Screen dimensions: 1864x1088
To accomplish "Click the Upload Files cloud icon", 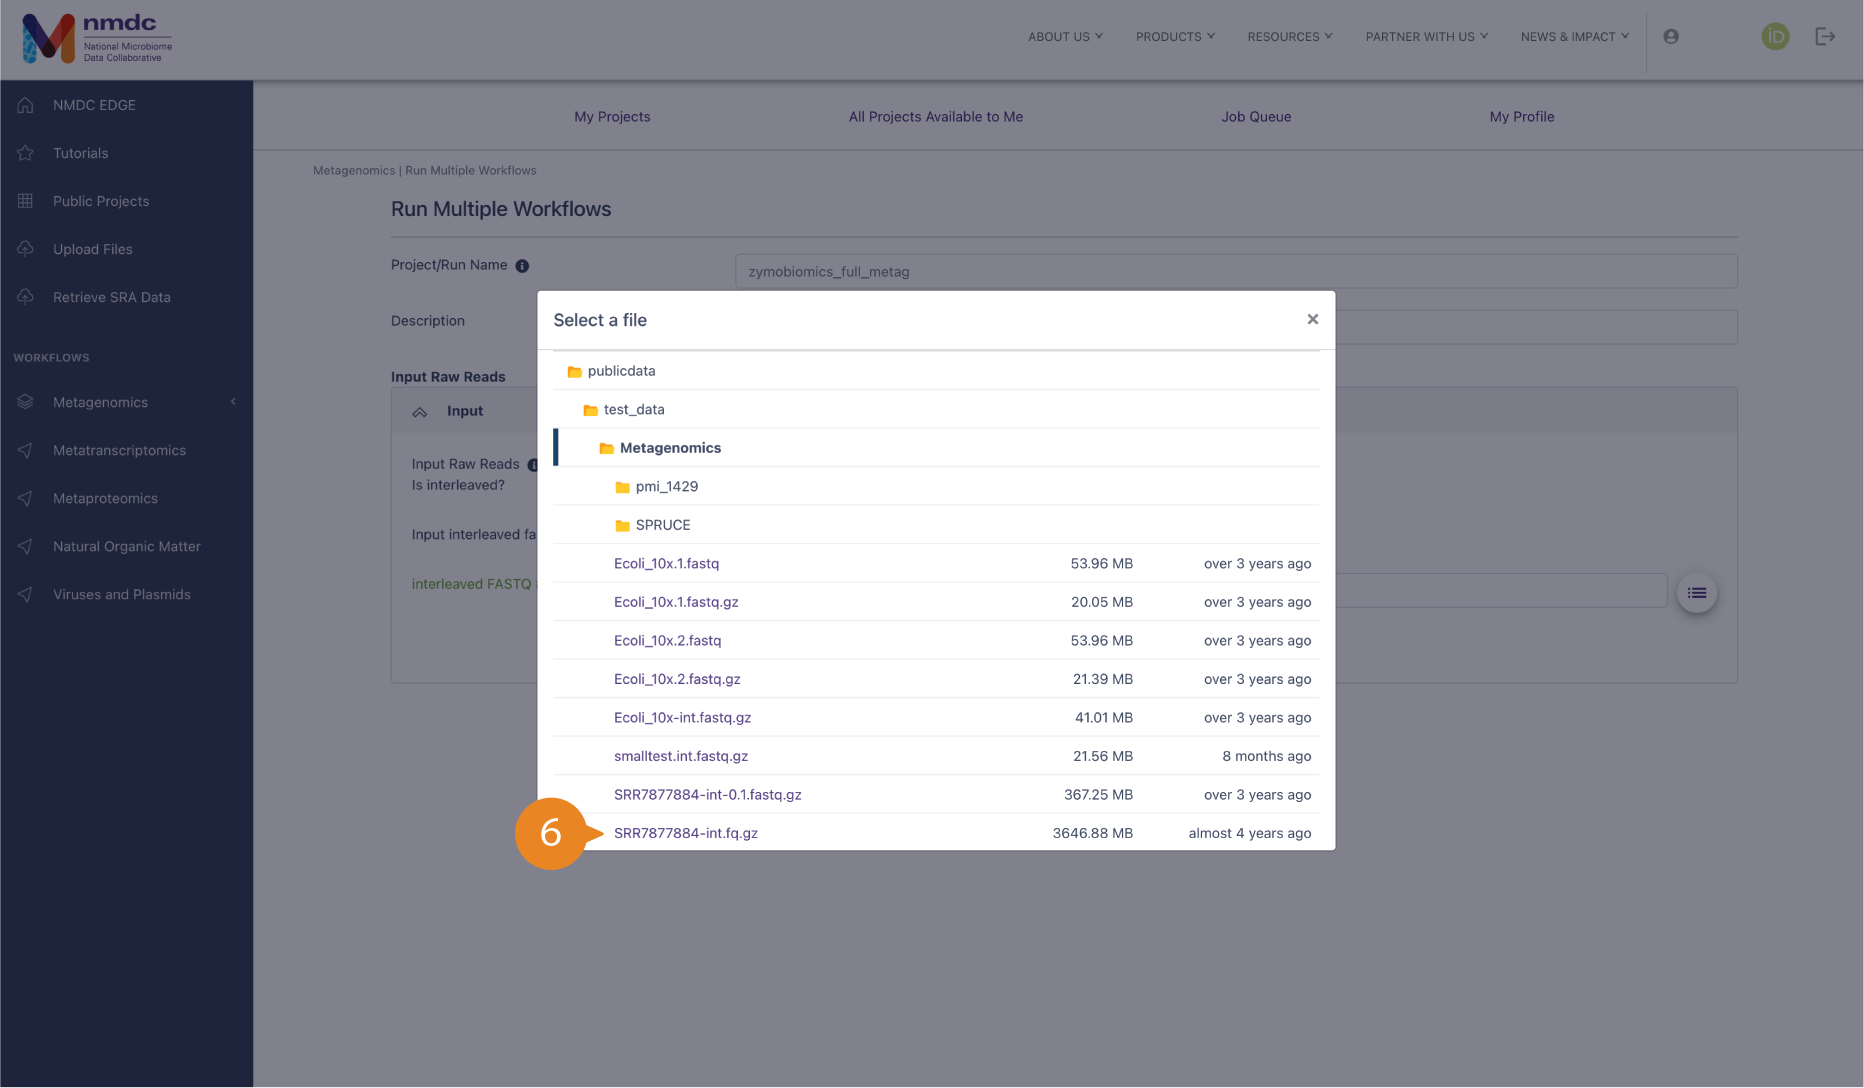I will [x=26, y=249].
